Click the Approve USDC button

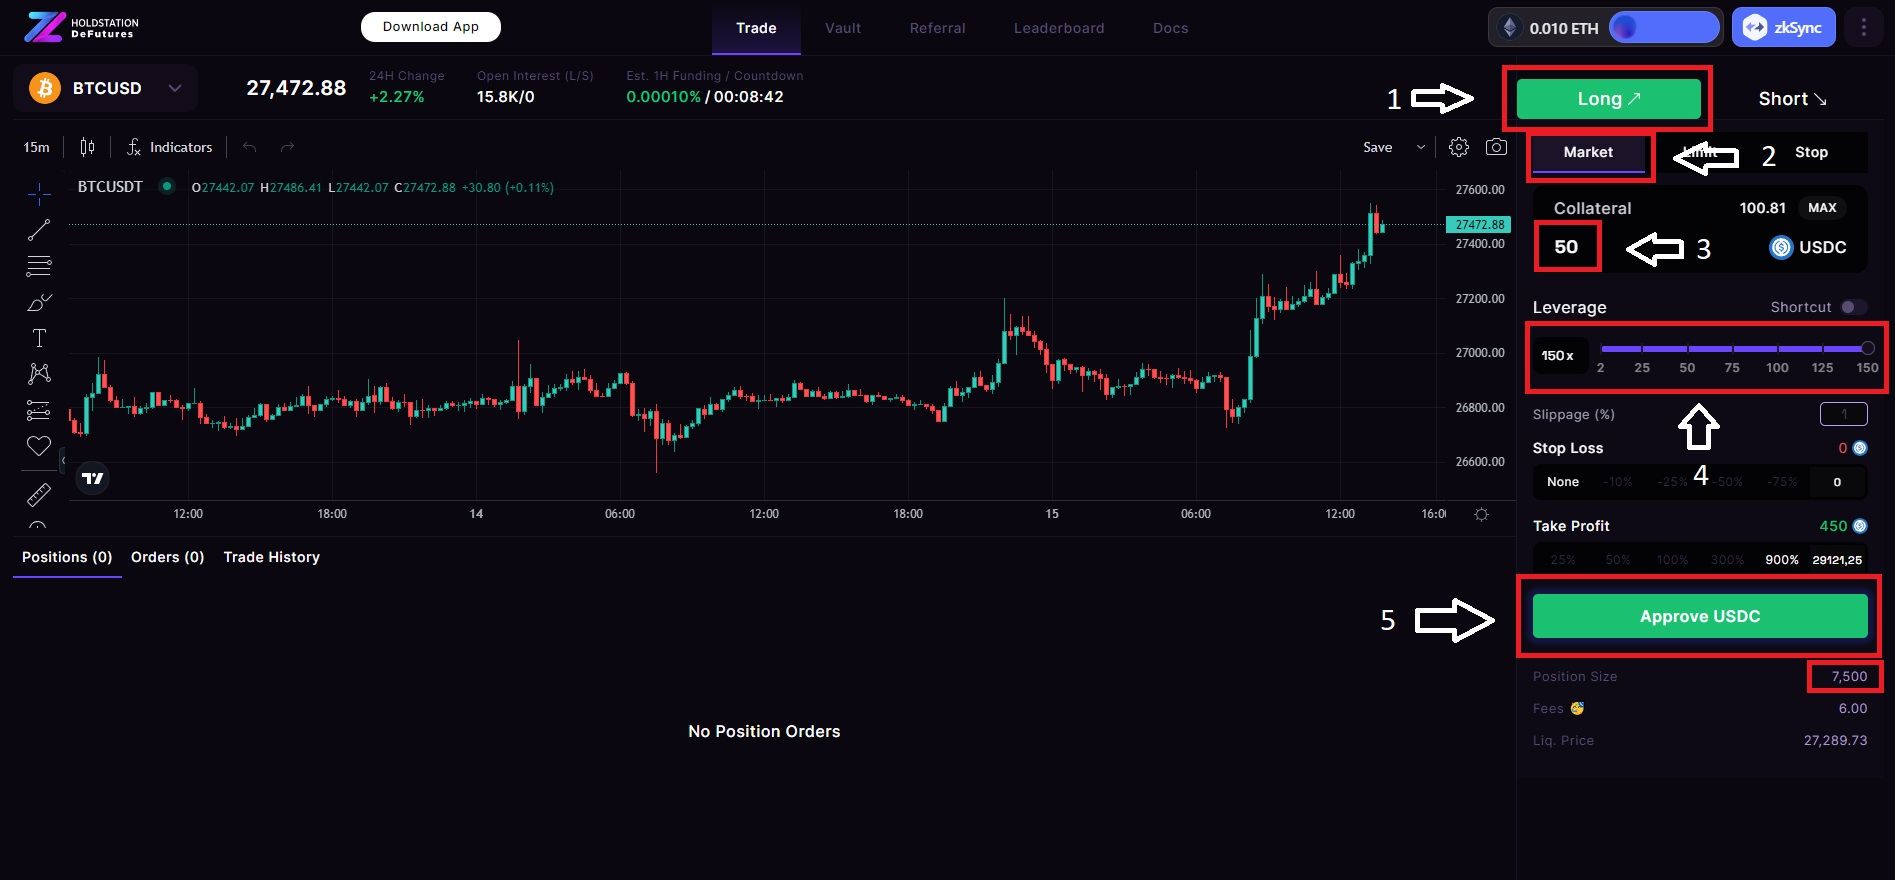pyautogui.click(x=1700, y=616)
